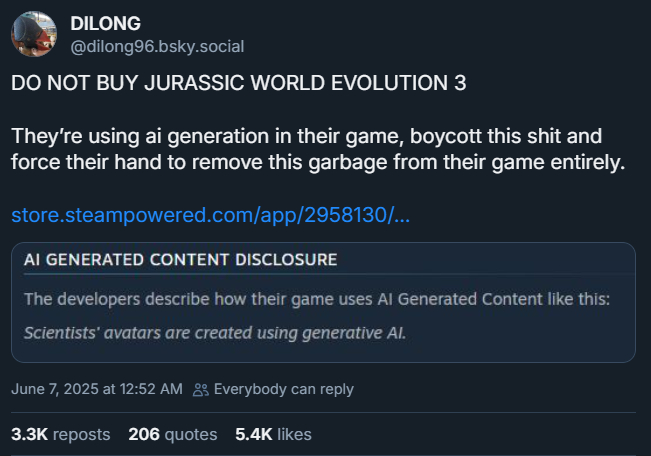View the 206 quotes list
Viewport: 651px width, 456px height.
pyautogui.click(x=172, y=434)
